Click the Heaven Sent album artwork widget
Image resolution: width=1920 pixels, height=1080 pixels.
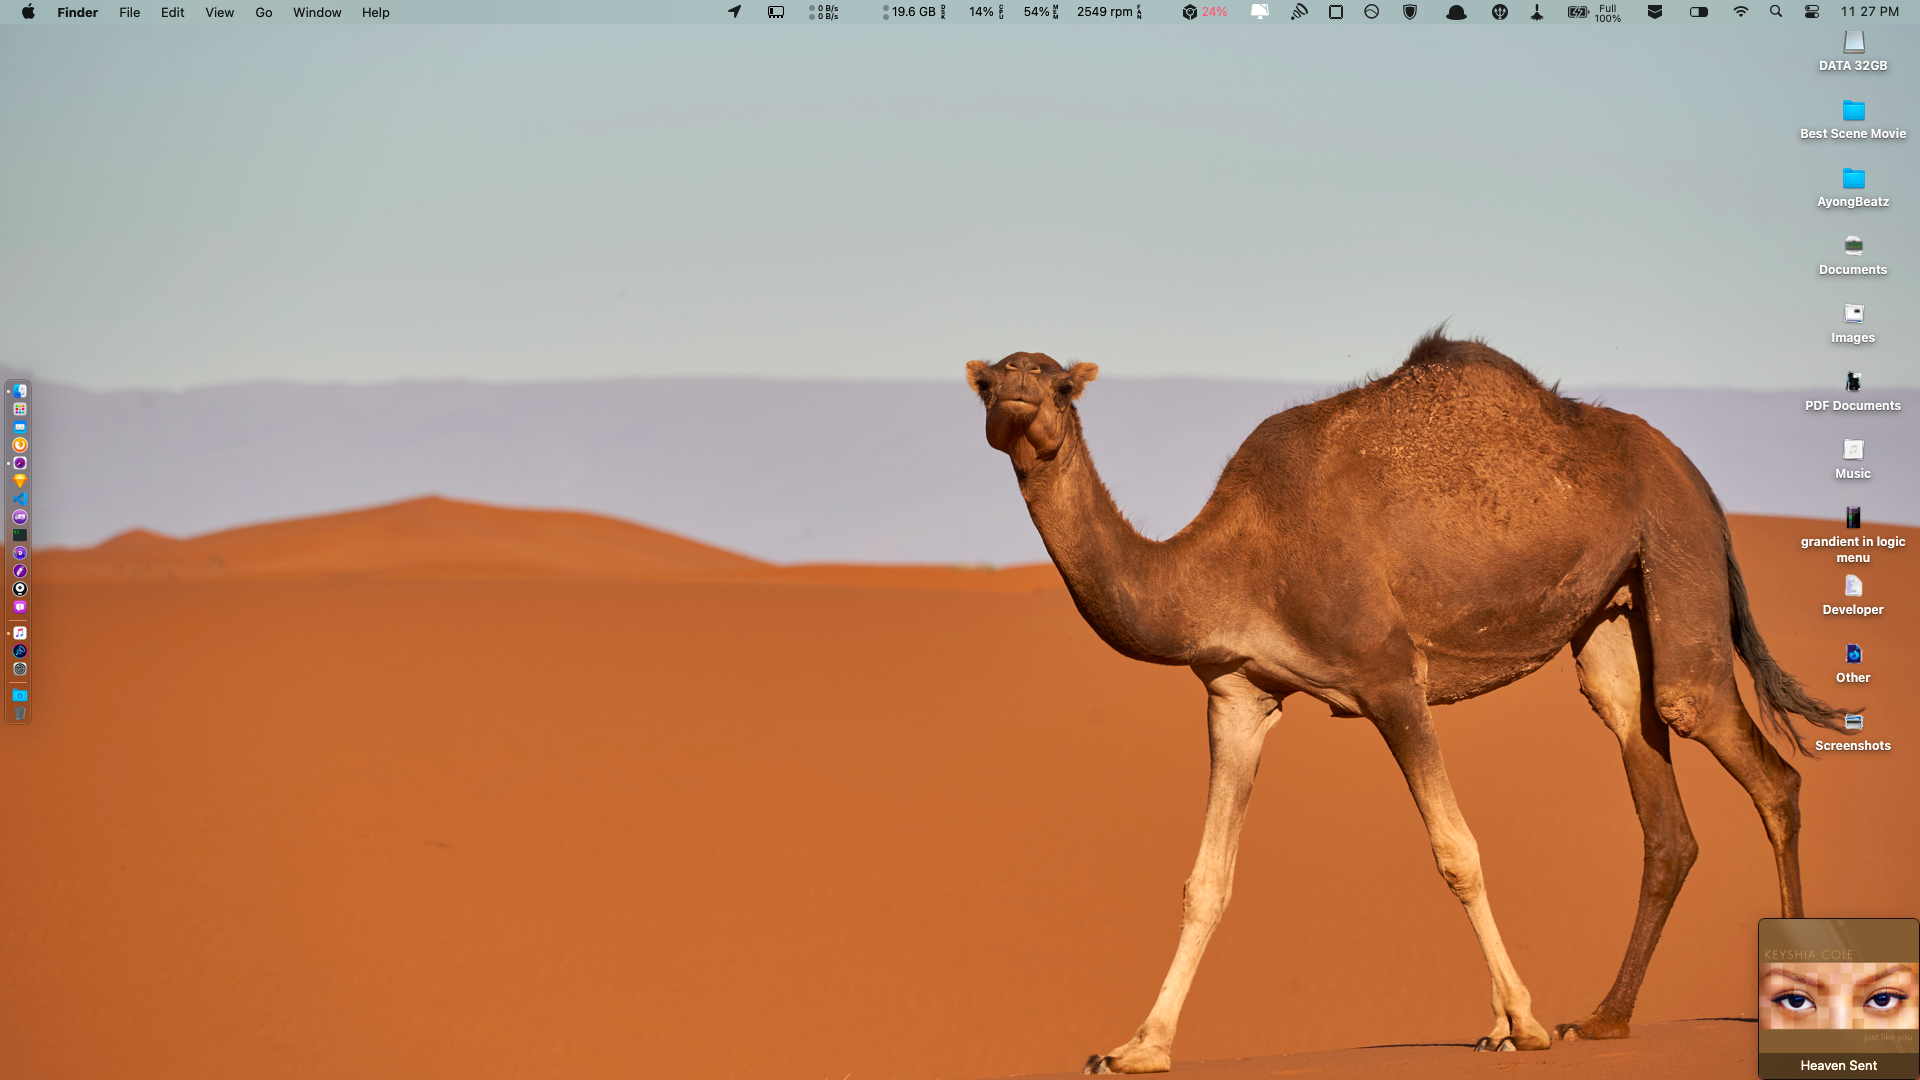[x=1838, y=996]
